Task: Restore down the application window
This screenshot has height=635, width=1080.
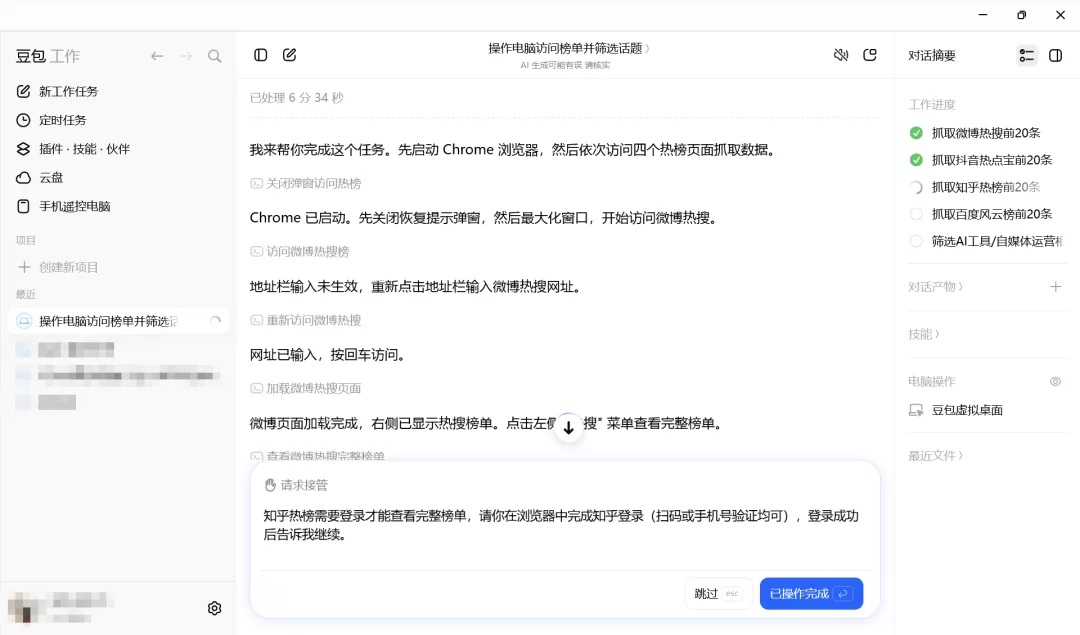Action: click(x=1021, y=14)
